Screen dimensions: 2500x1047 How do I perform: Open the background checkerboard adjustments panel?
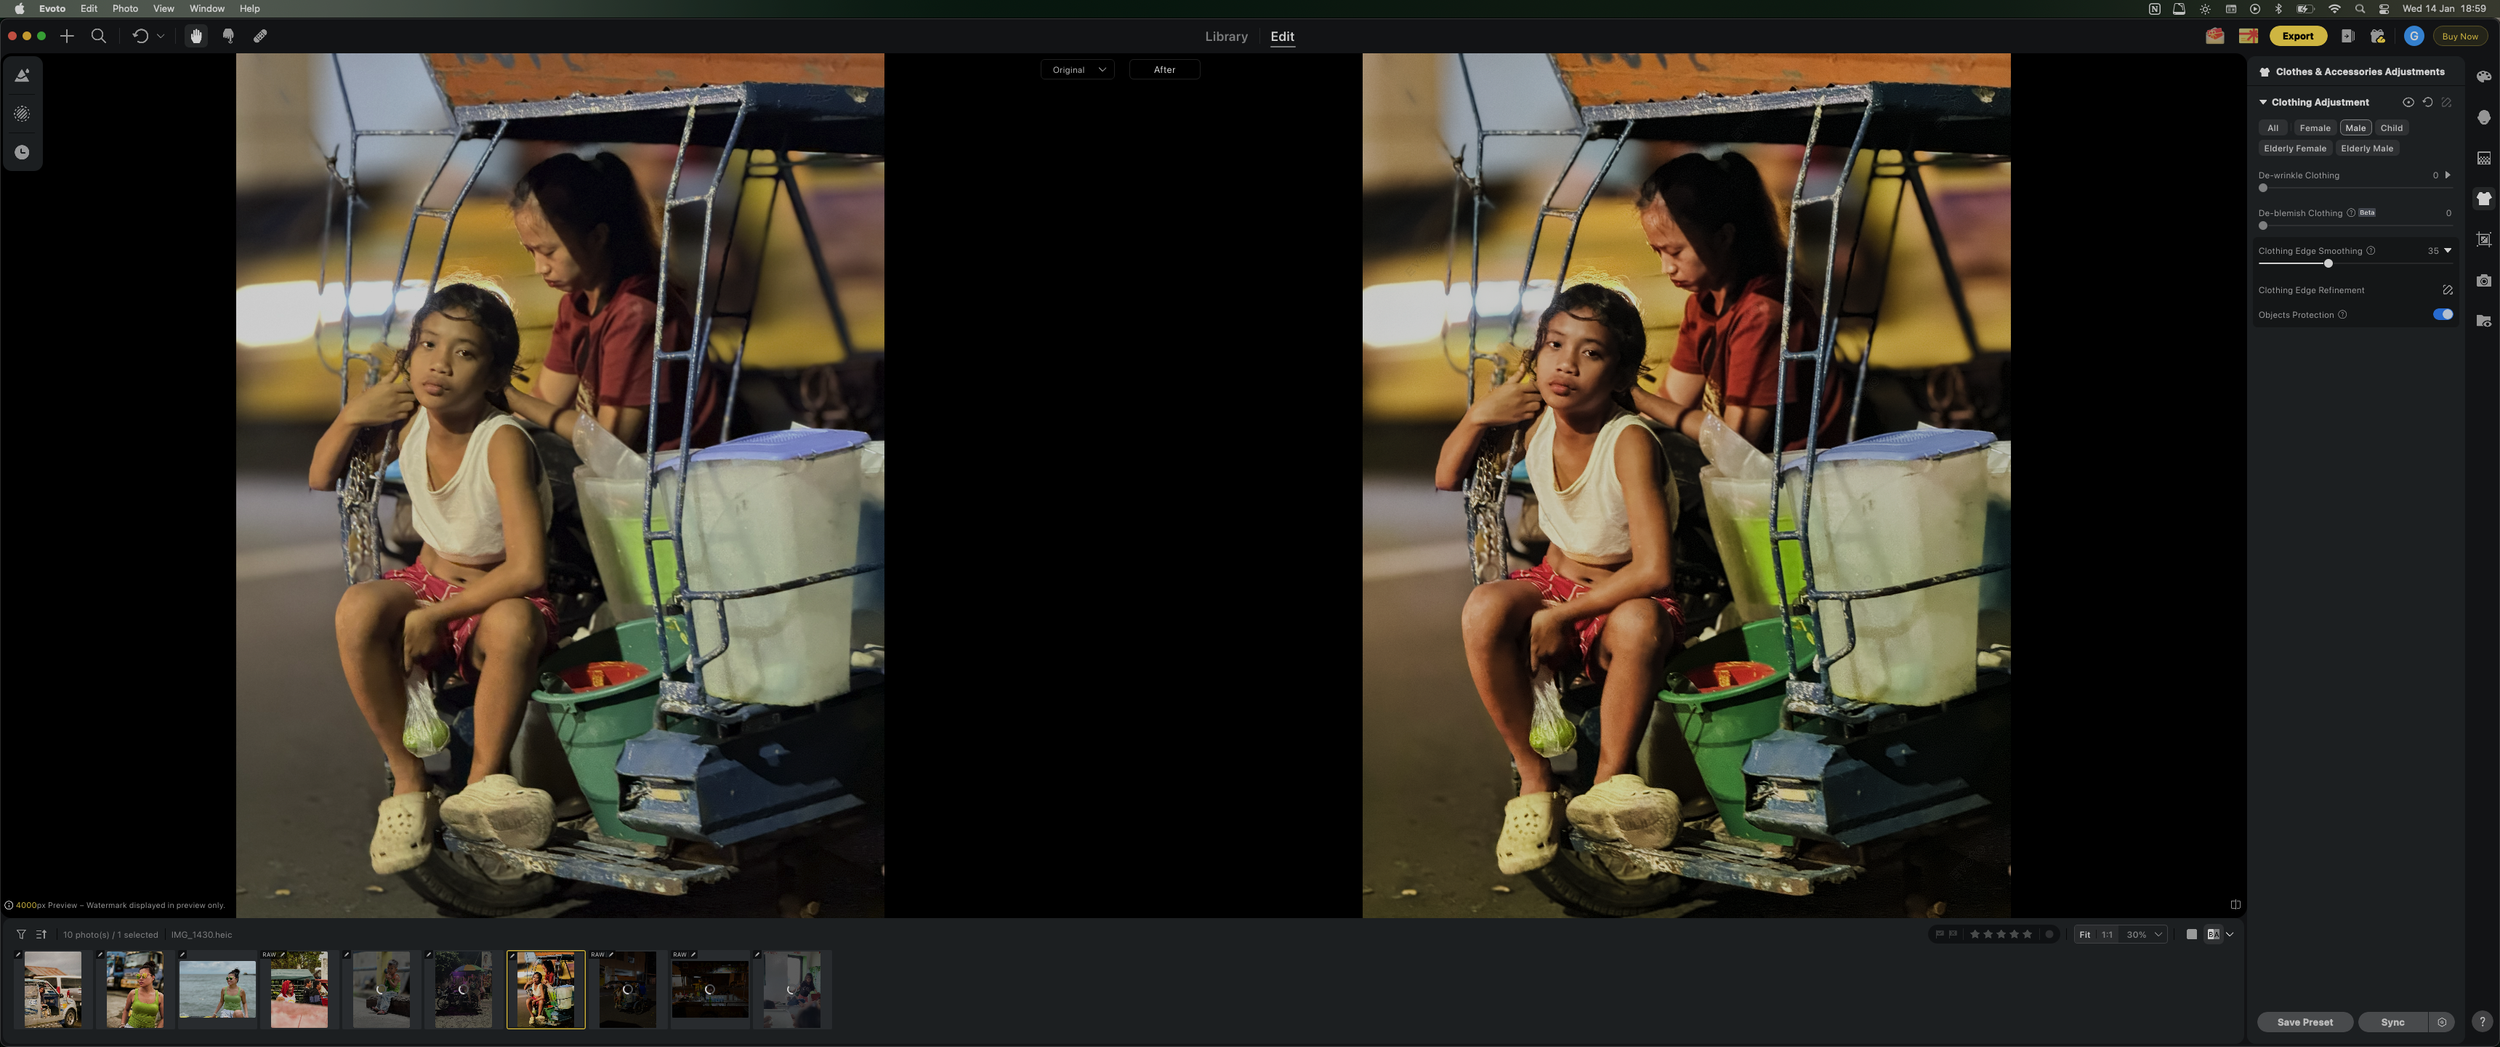click(2484, 158)
